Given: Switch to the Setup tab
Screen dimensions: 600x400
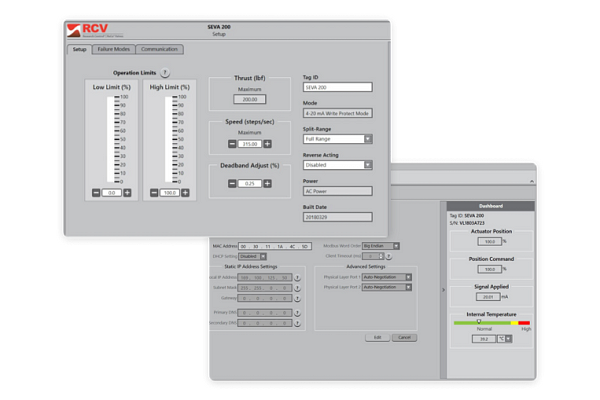Looking at the screenshot, I should [80, 49].
